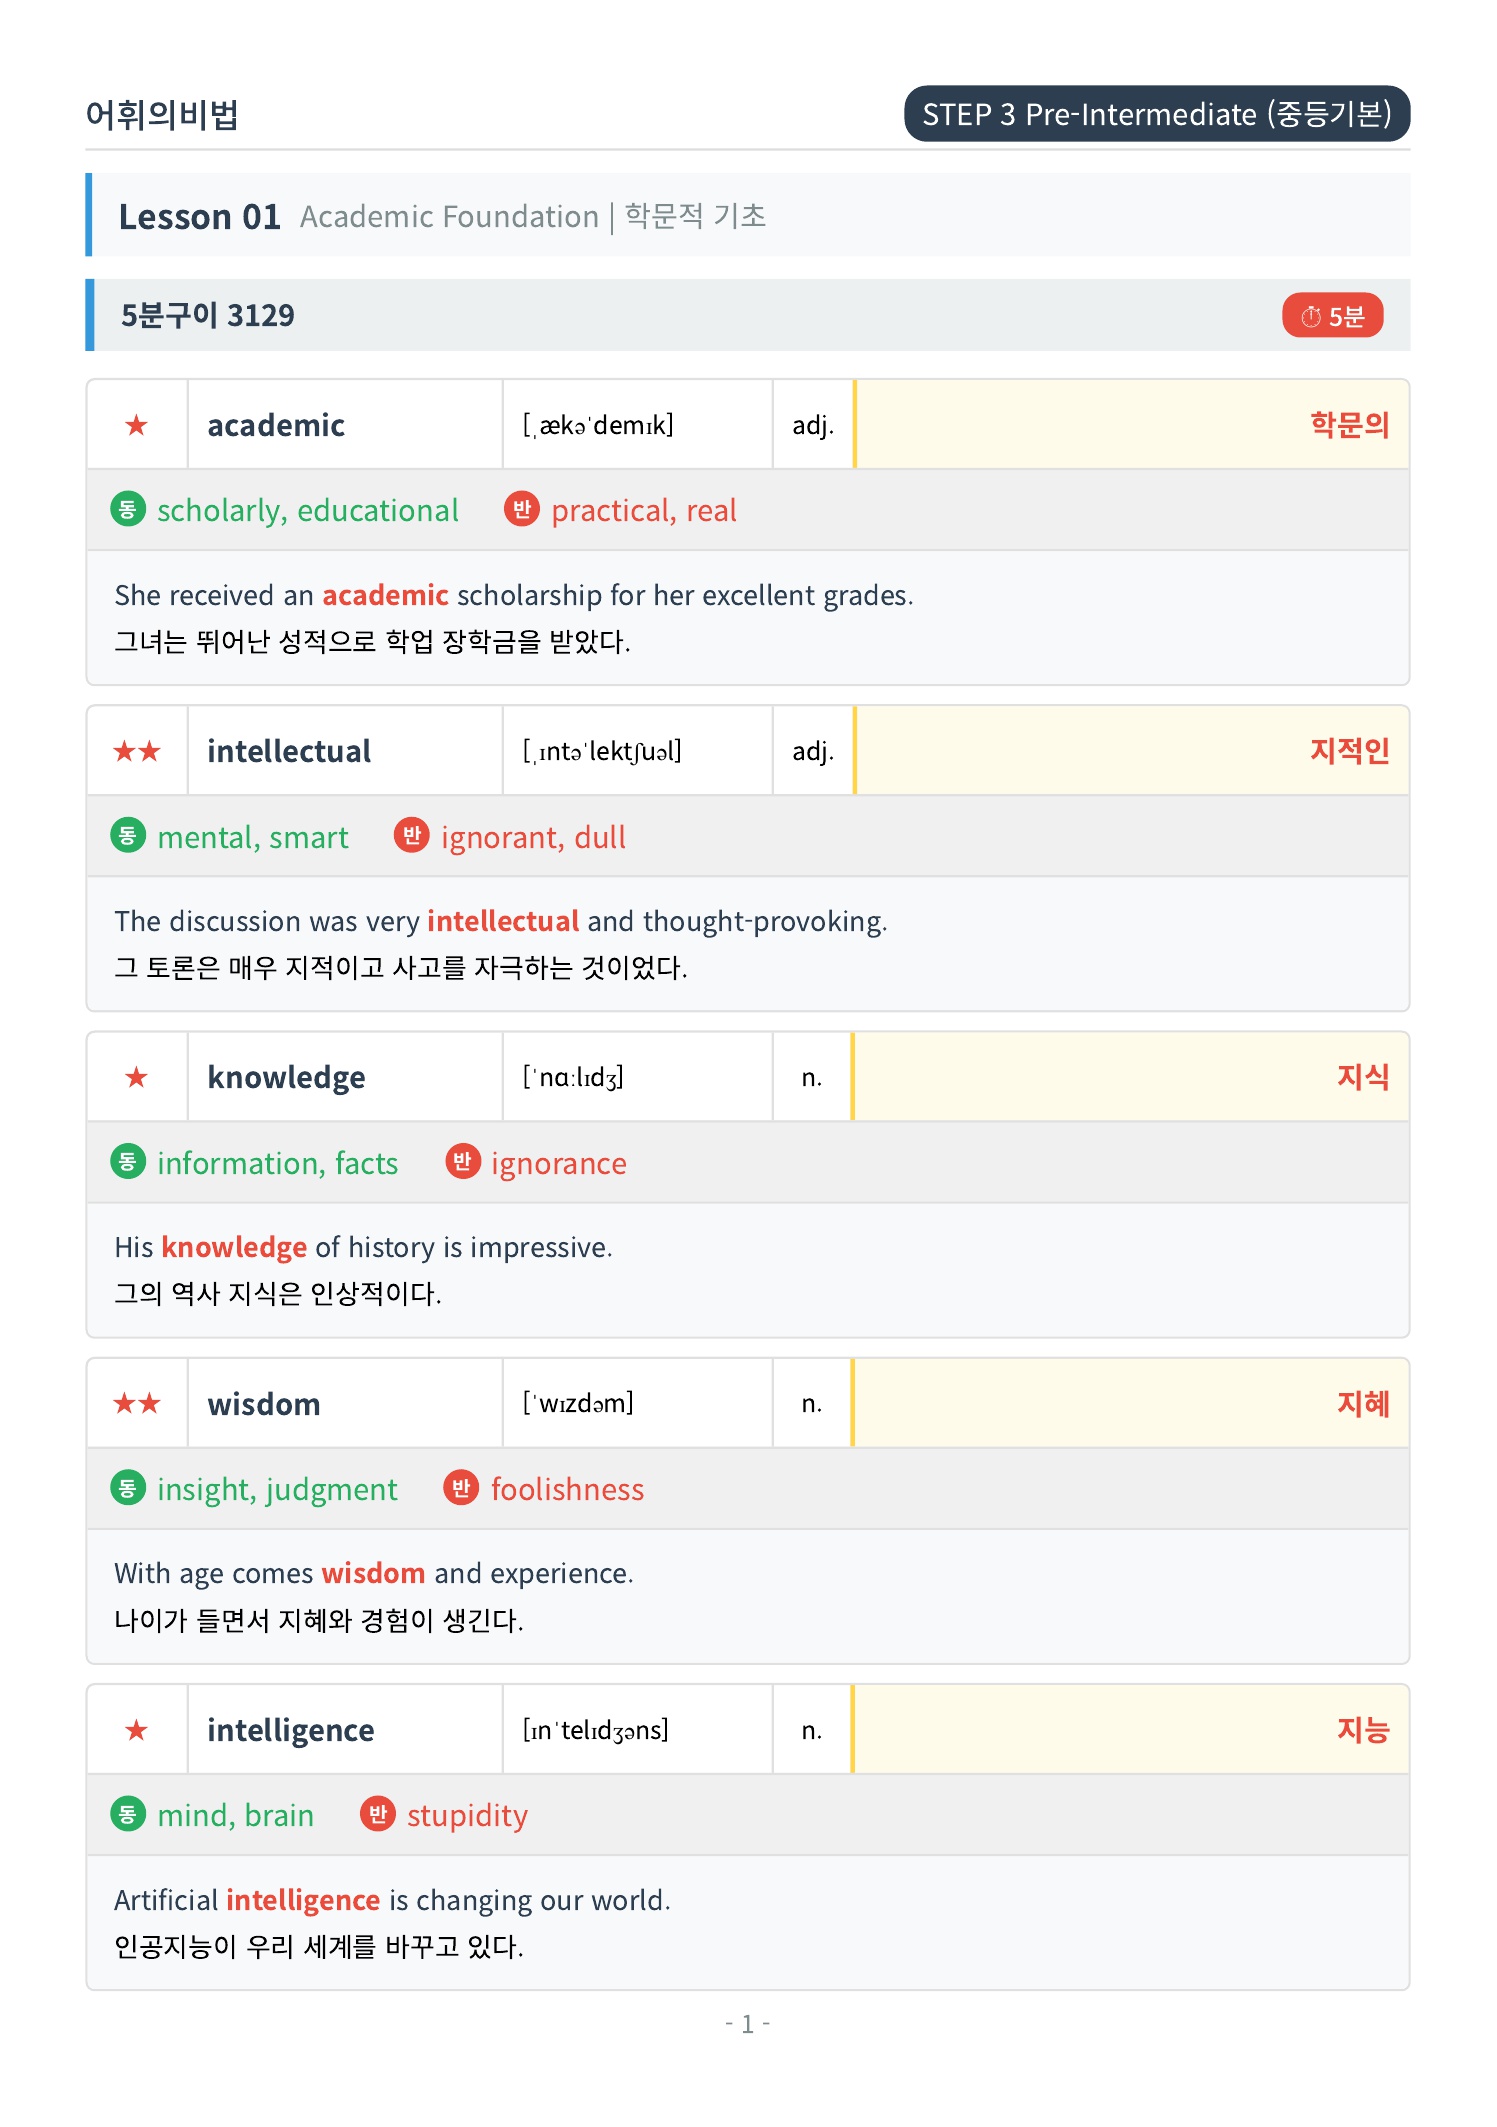Click the synonym icon beside mind, brain
The height and width of the screenshot is (2127, 1497).
click(x=128, y=1814)
